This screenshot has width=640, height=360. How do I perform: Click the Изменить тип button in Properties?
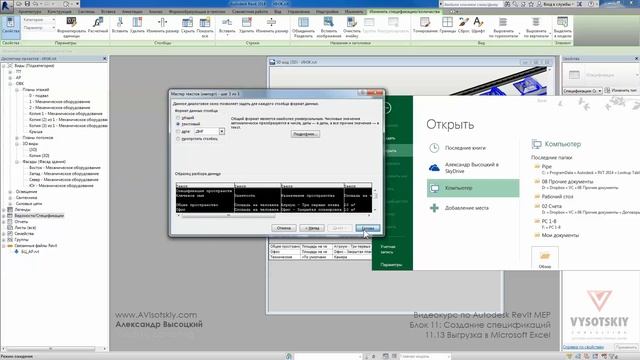point(621,91)
